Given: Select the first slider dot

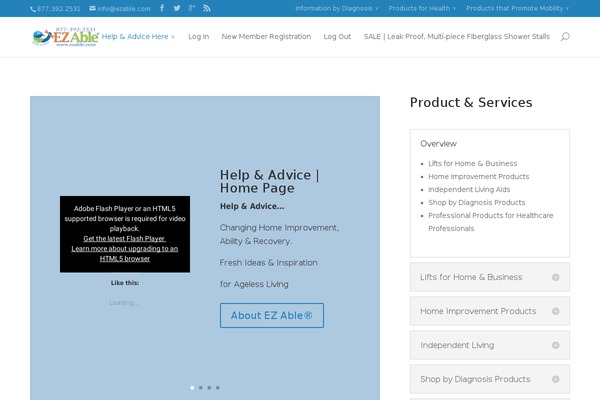Looking at the screenshot, I should coord(192,388).
